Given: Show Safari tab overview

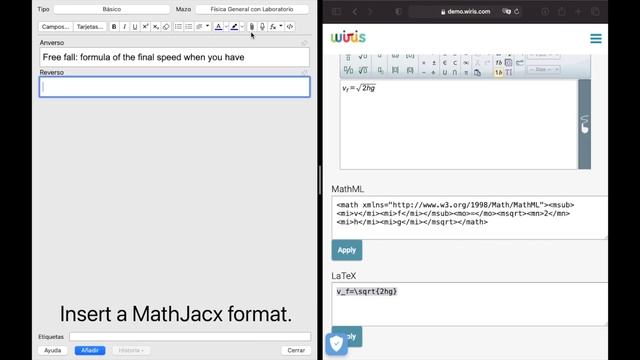Looking at the screenshot, I should coord(595,11).
